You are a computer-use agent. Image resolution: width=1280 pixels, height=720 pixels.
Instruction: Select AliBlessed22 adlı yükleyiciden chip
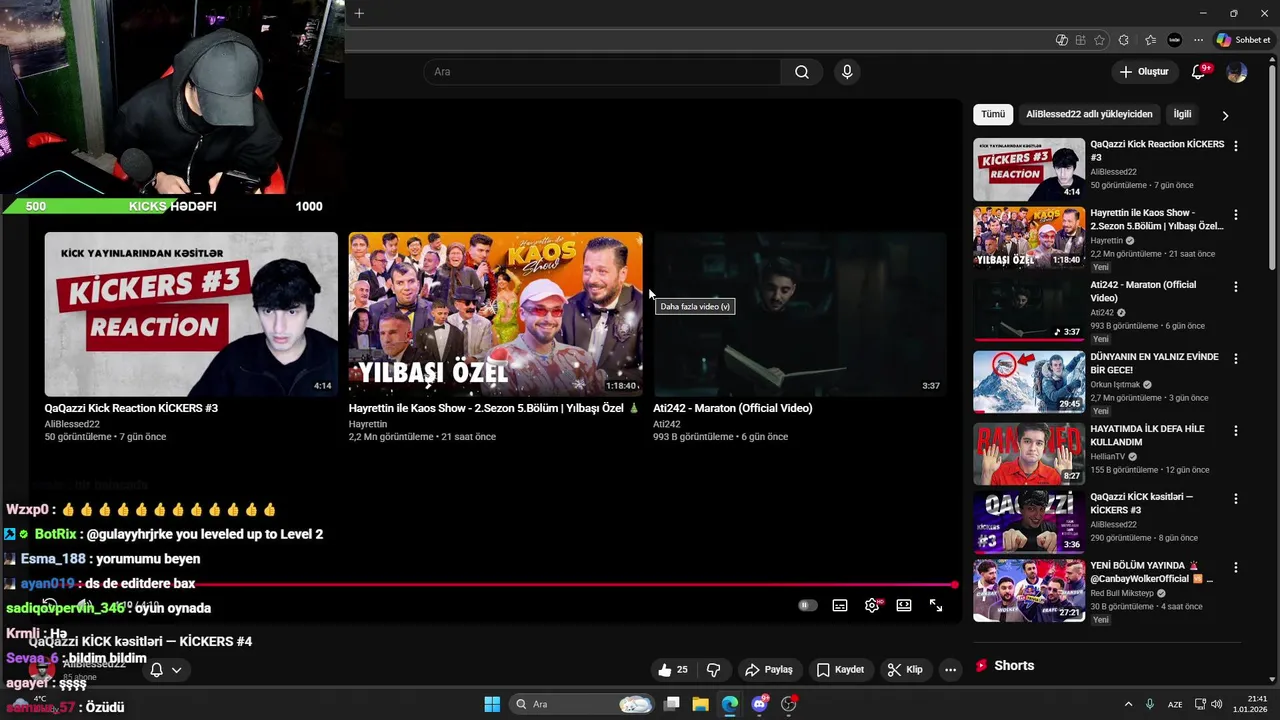[x=1089, y=114]
